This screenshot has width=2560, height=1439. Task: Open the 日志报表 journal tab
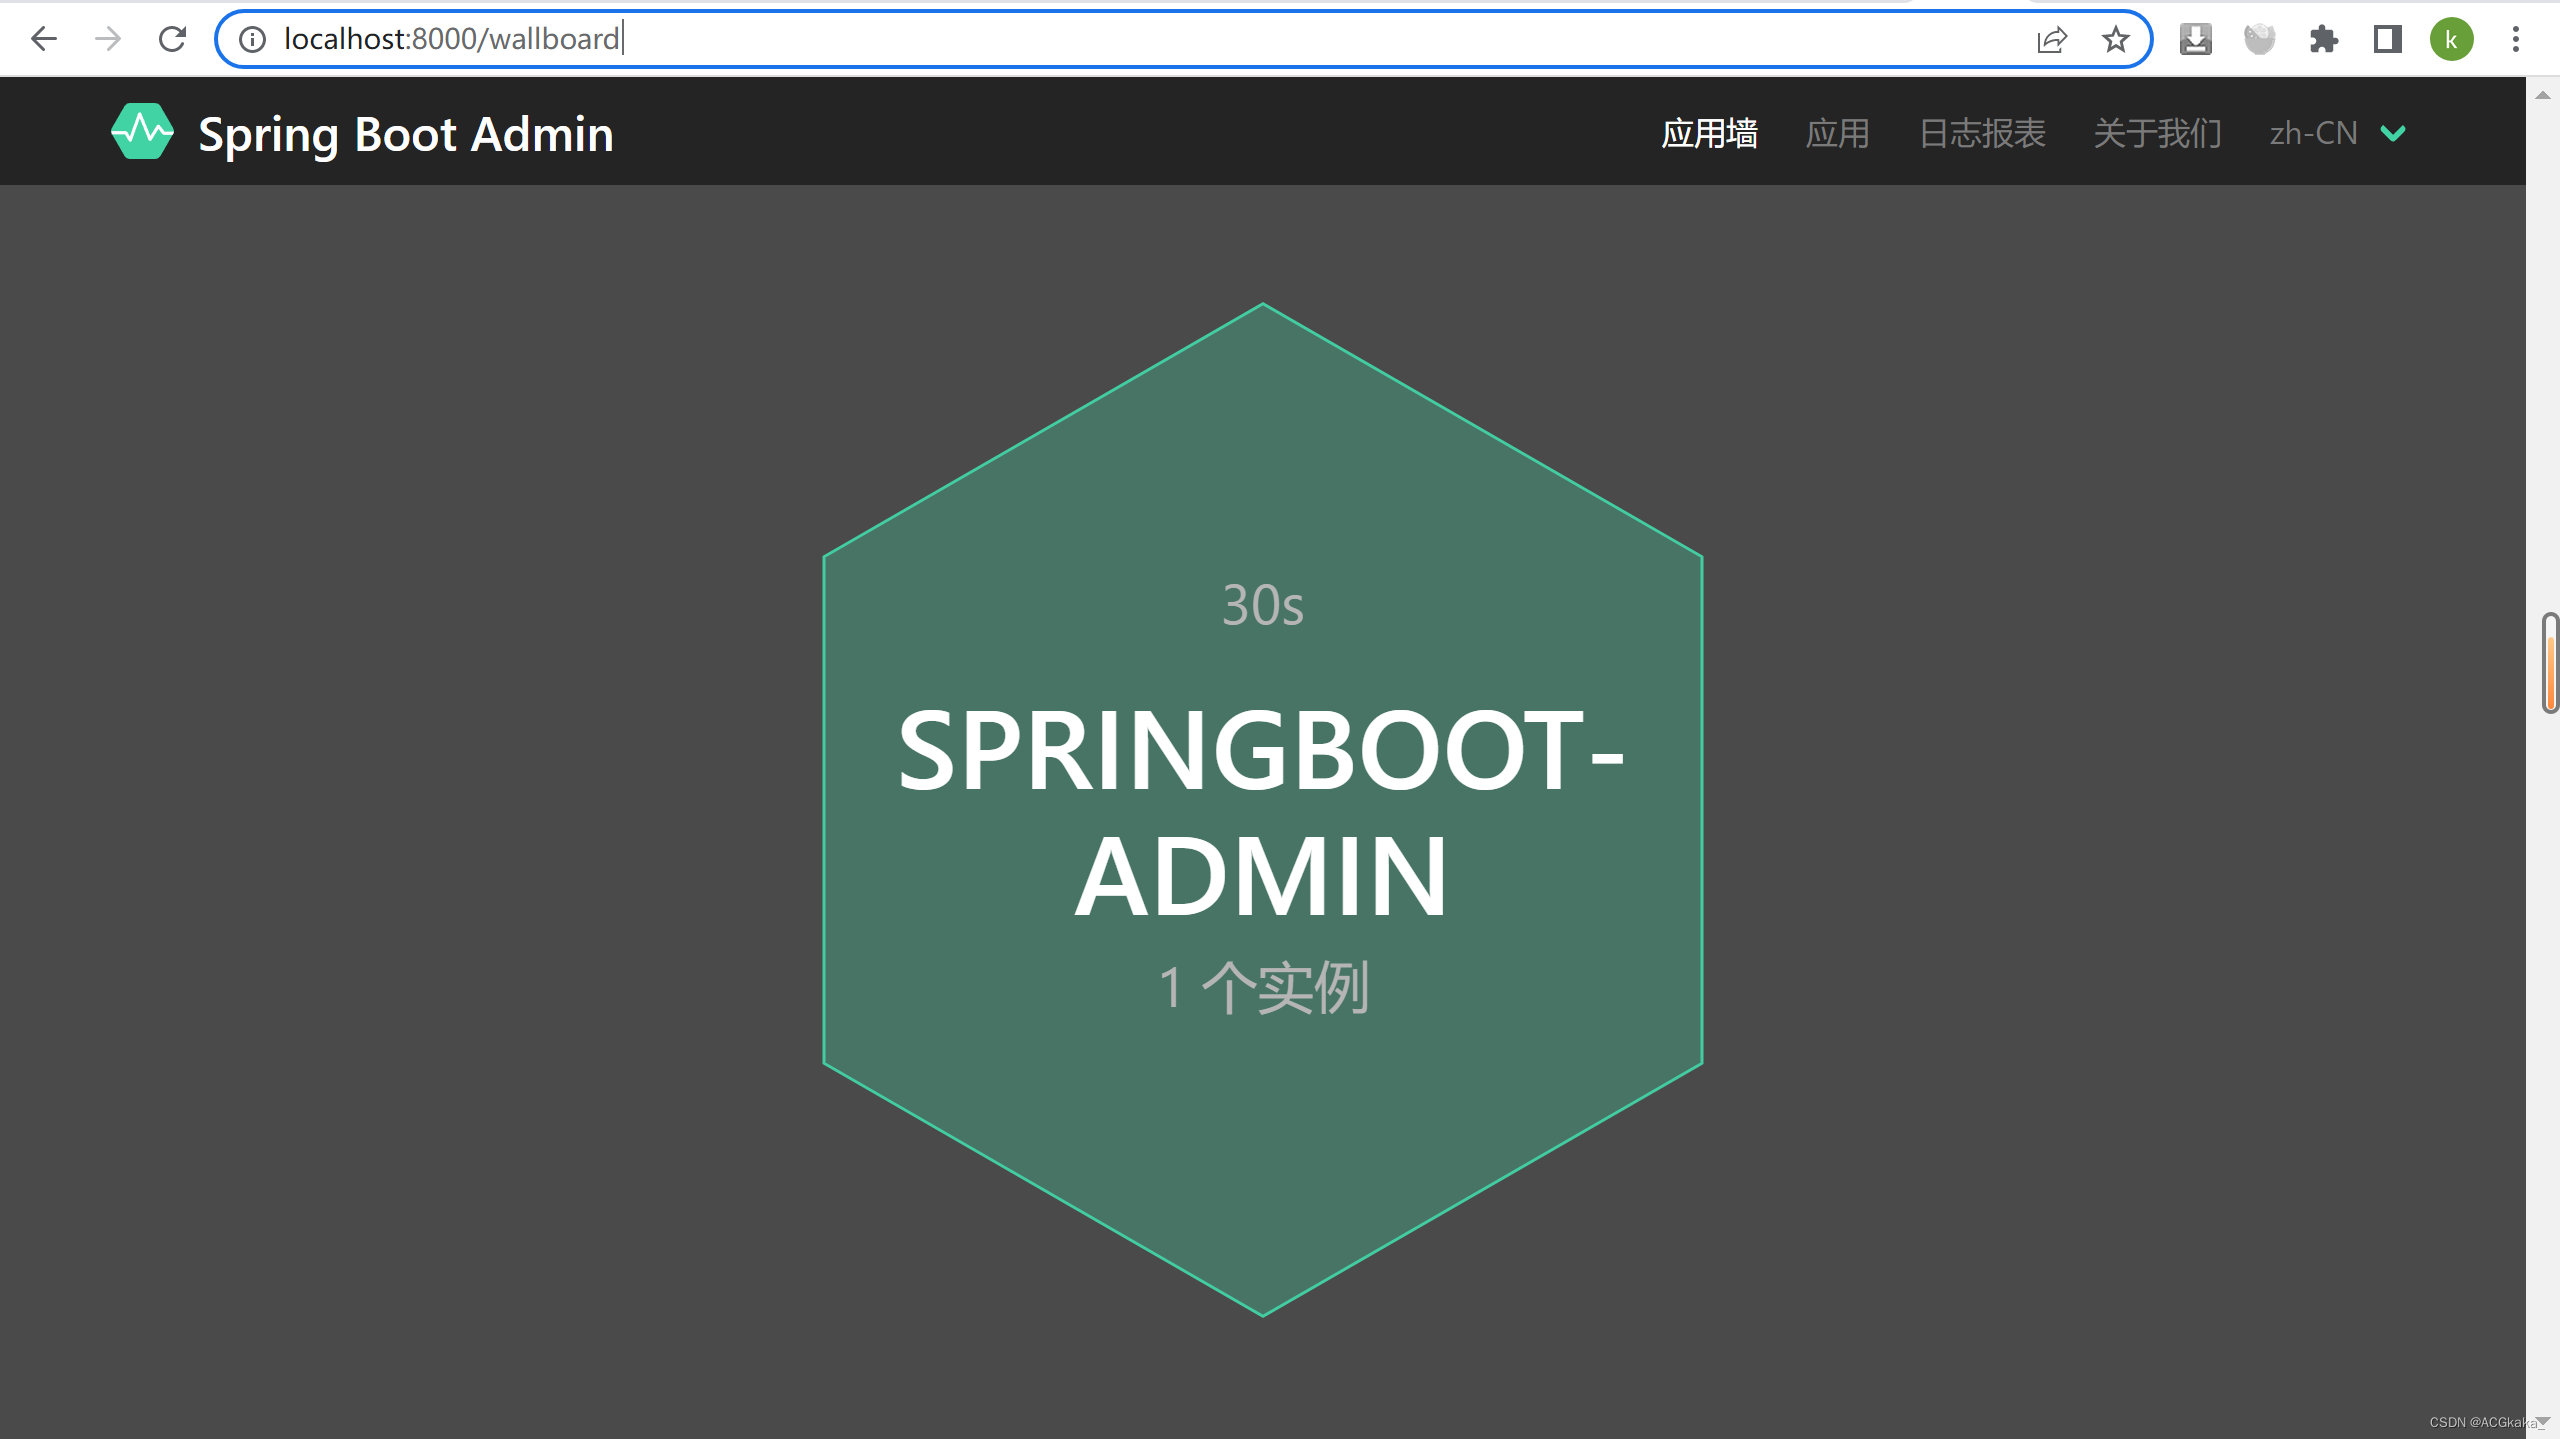(x=1982, y=133)
